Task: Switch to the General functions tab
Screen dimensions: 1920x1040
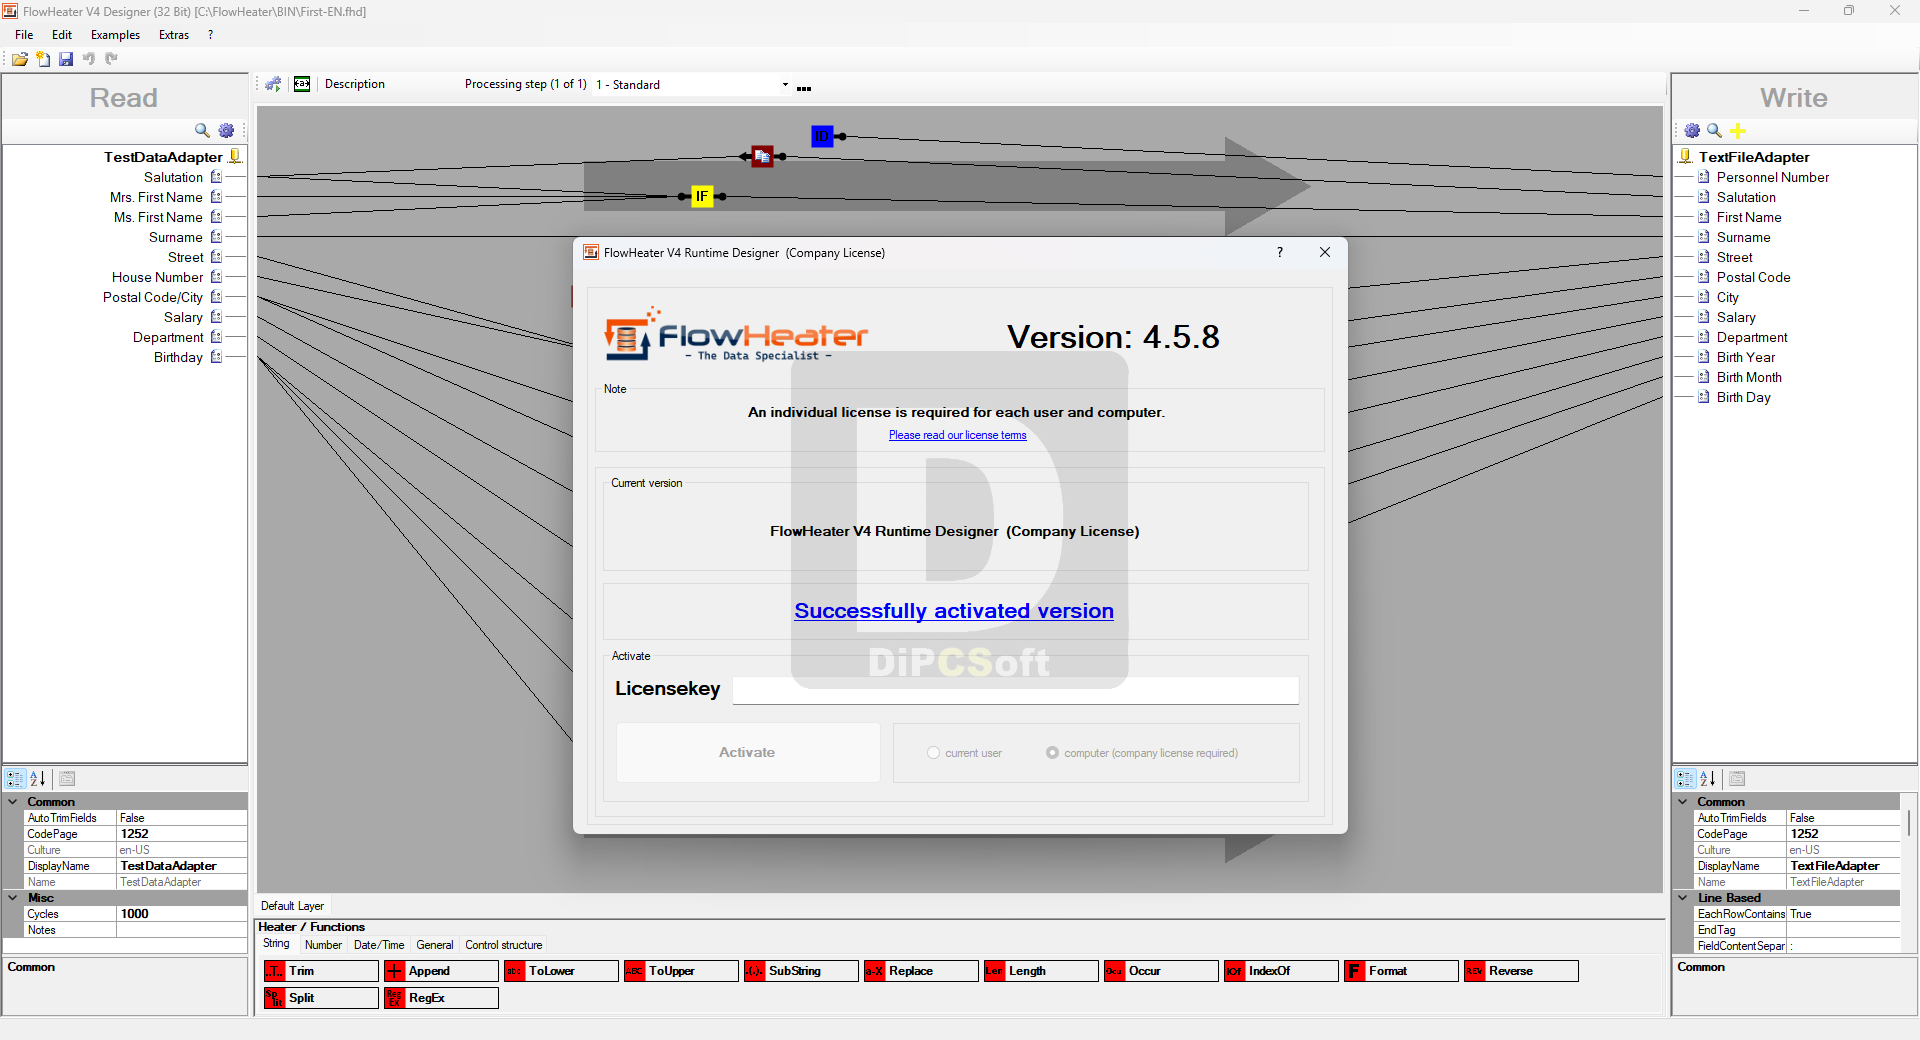Action: pyautogui.click(x=435, y=945)
